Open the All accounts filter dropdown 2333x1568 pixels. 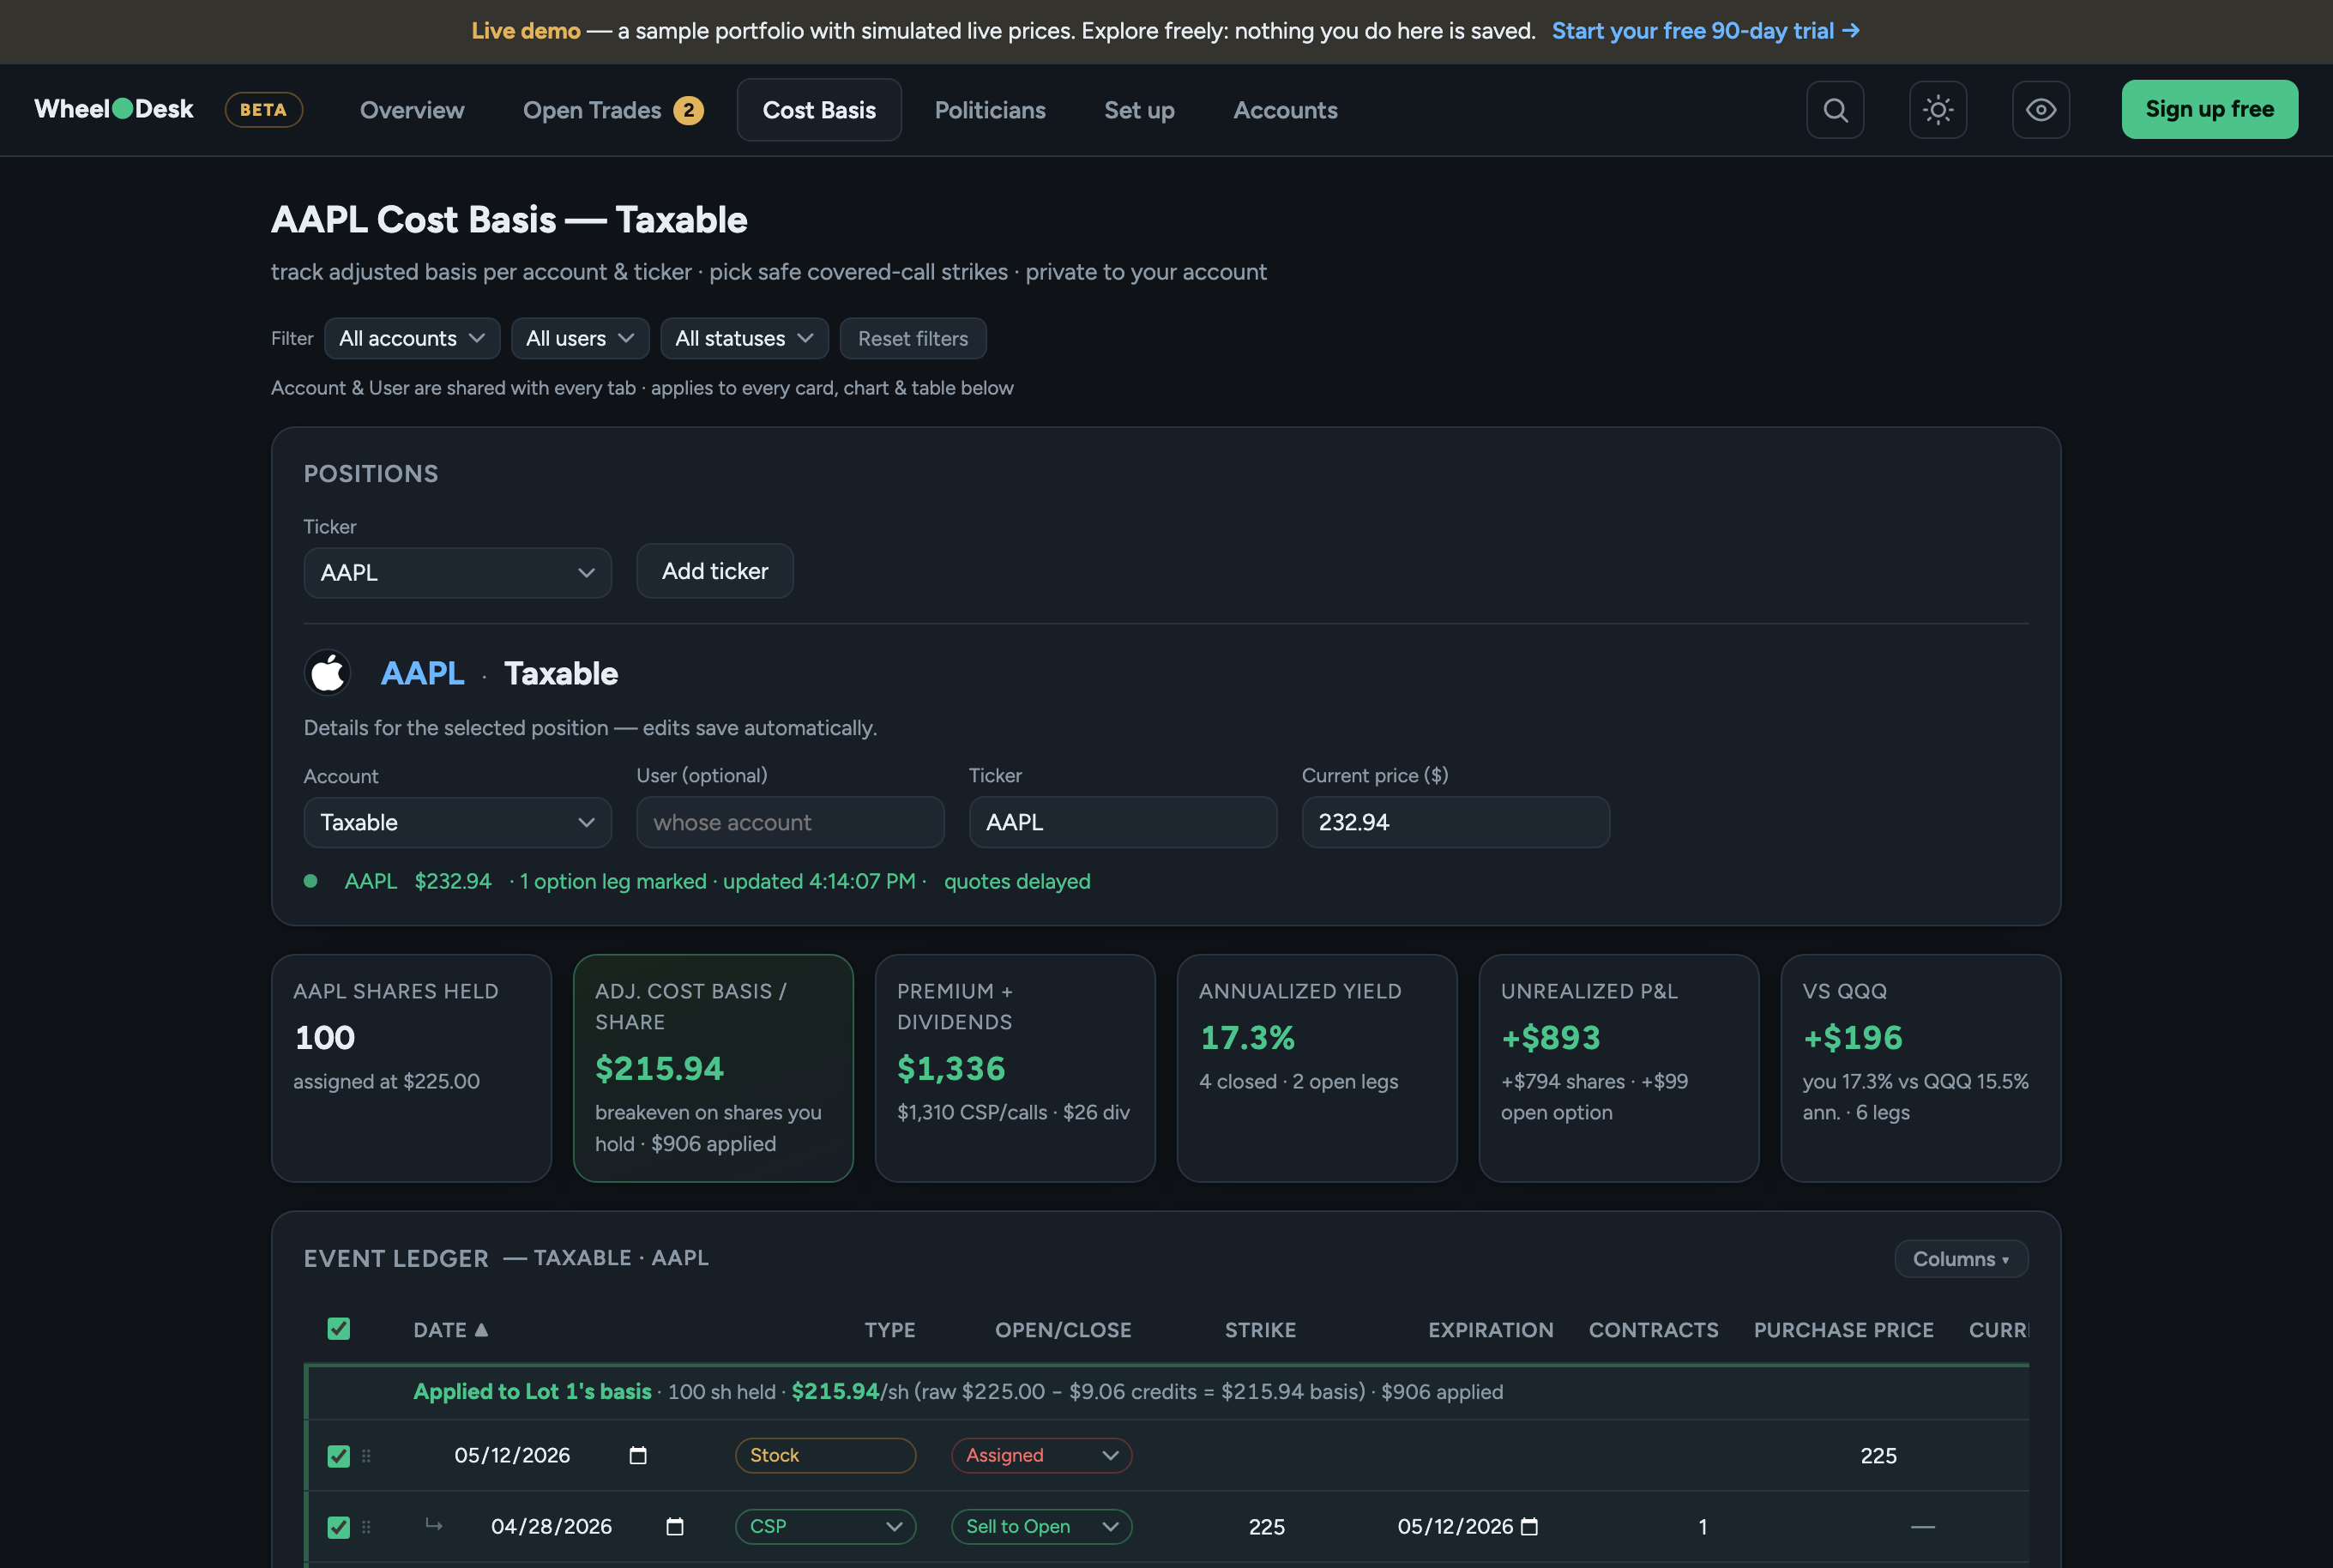(x=412, y=338)
